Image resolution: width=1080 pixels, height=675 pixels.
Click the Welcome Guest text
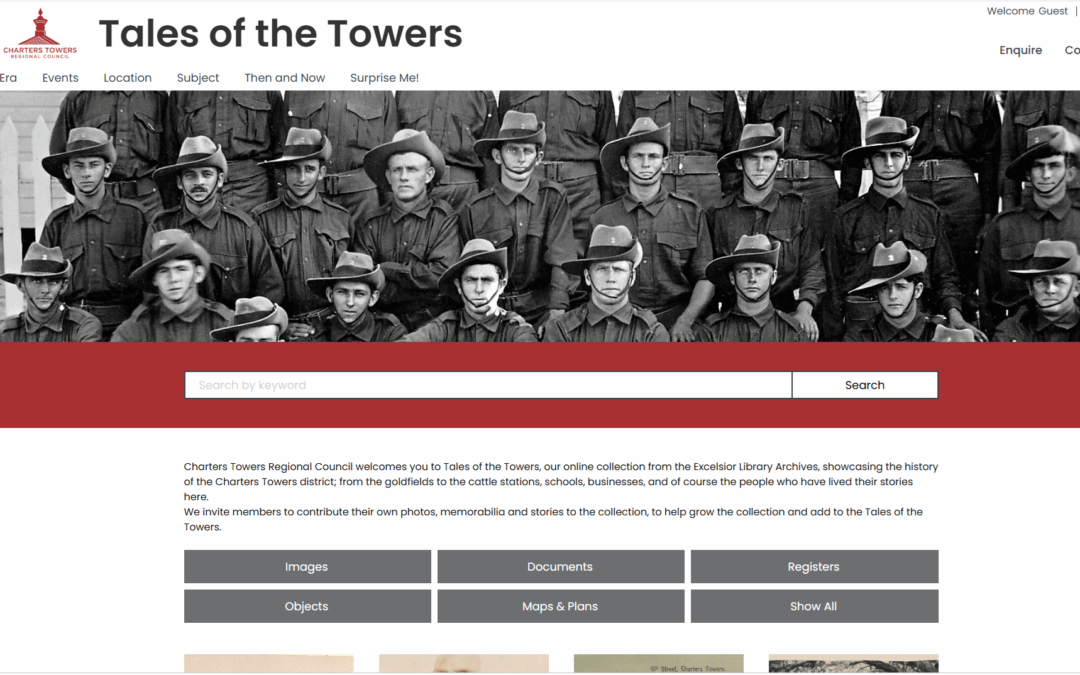pyautogui.click(x=1027, y=11)
